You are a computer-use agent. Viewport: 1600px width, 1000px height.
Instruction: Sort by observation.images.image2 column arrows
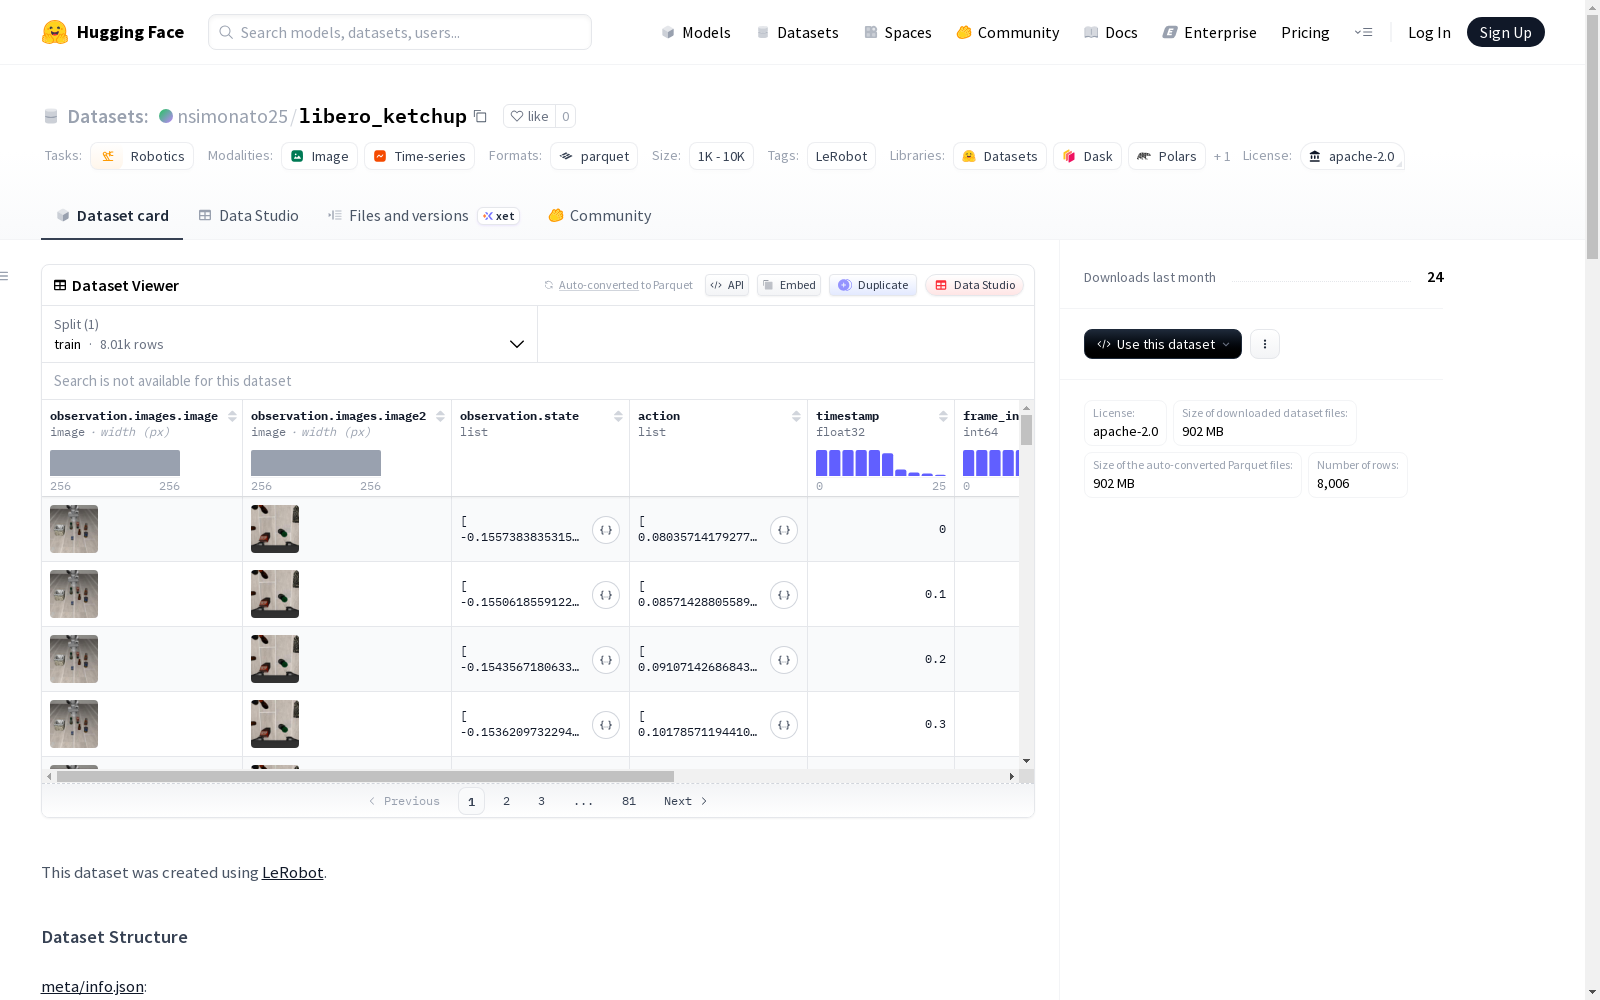pos(440,416)
